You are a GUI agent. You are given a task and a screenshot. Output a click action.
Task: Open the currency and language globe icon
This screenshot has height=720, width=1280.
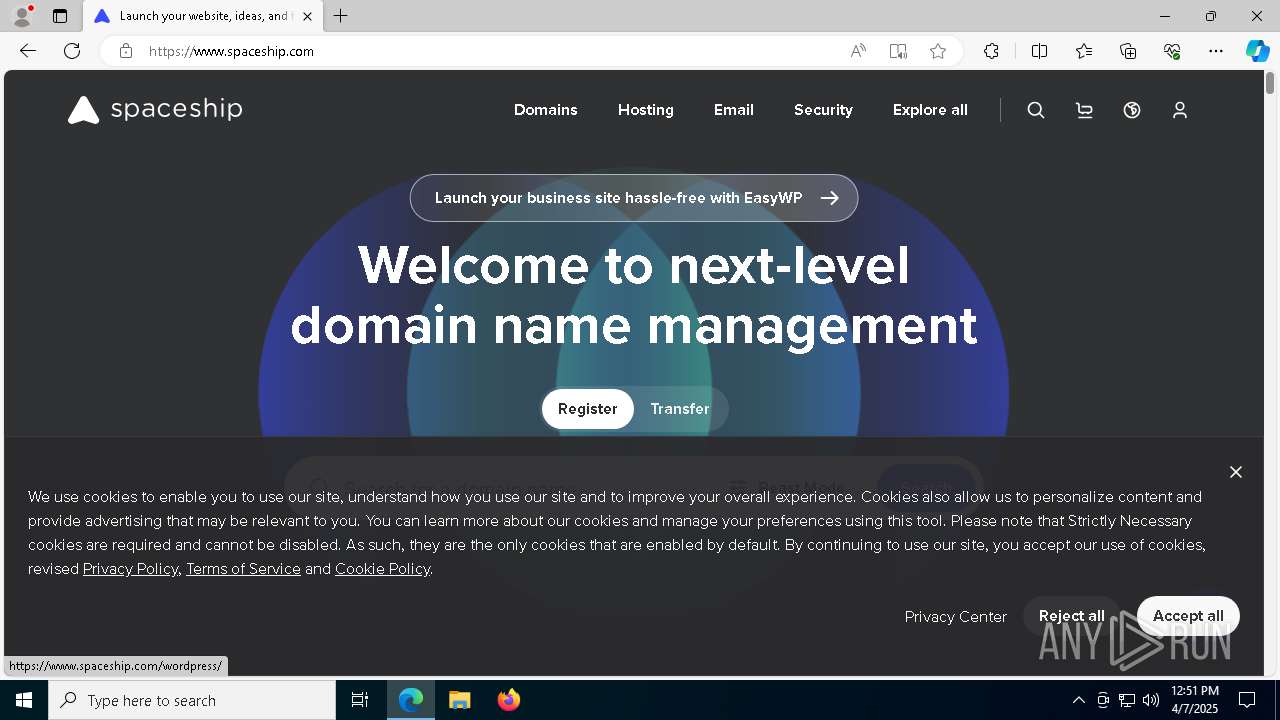coord(1132,110)
